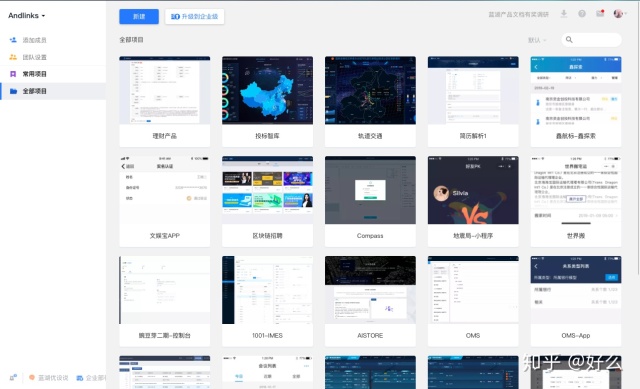Click the orange 蓝湖代设说 icon in footer
Screen dimensions: 640x389
(32, 378)
